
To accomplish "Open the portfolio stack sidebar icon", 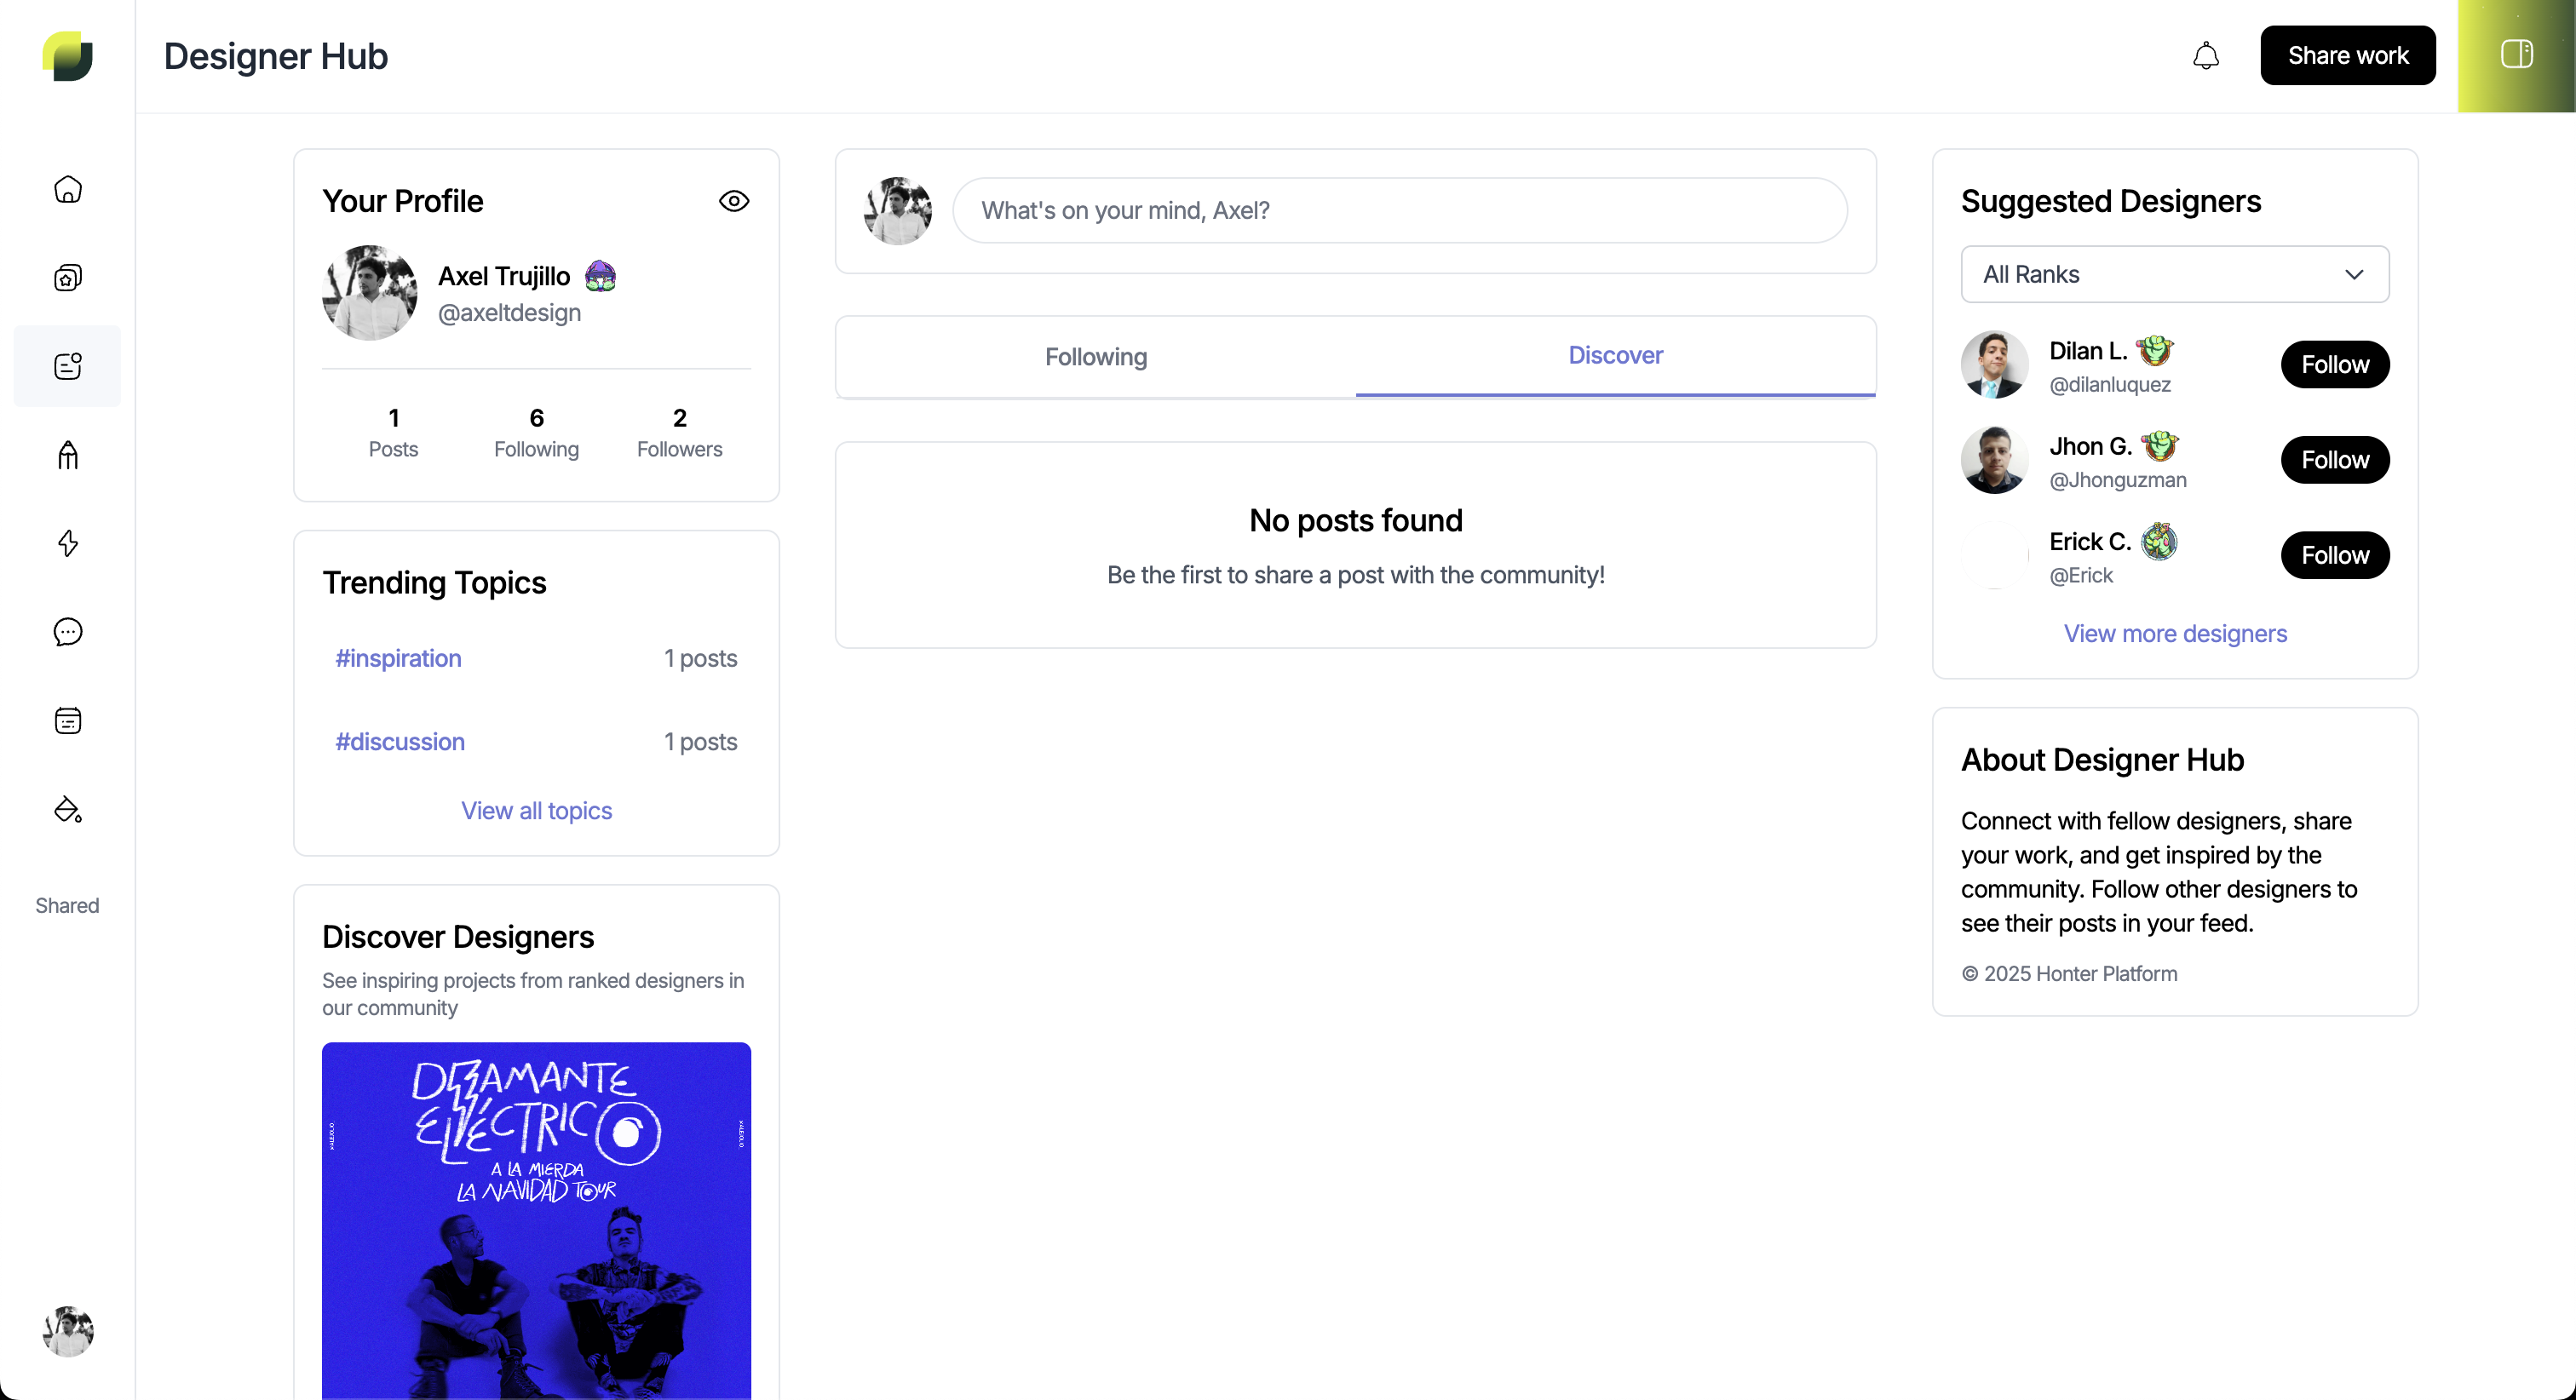I will (67, 277).
